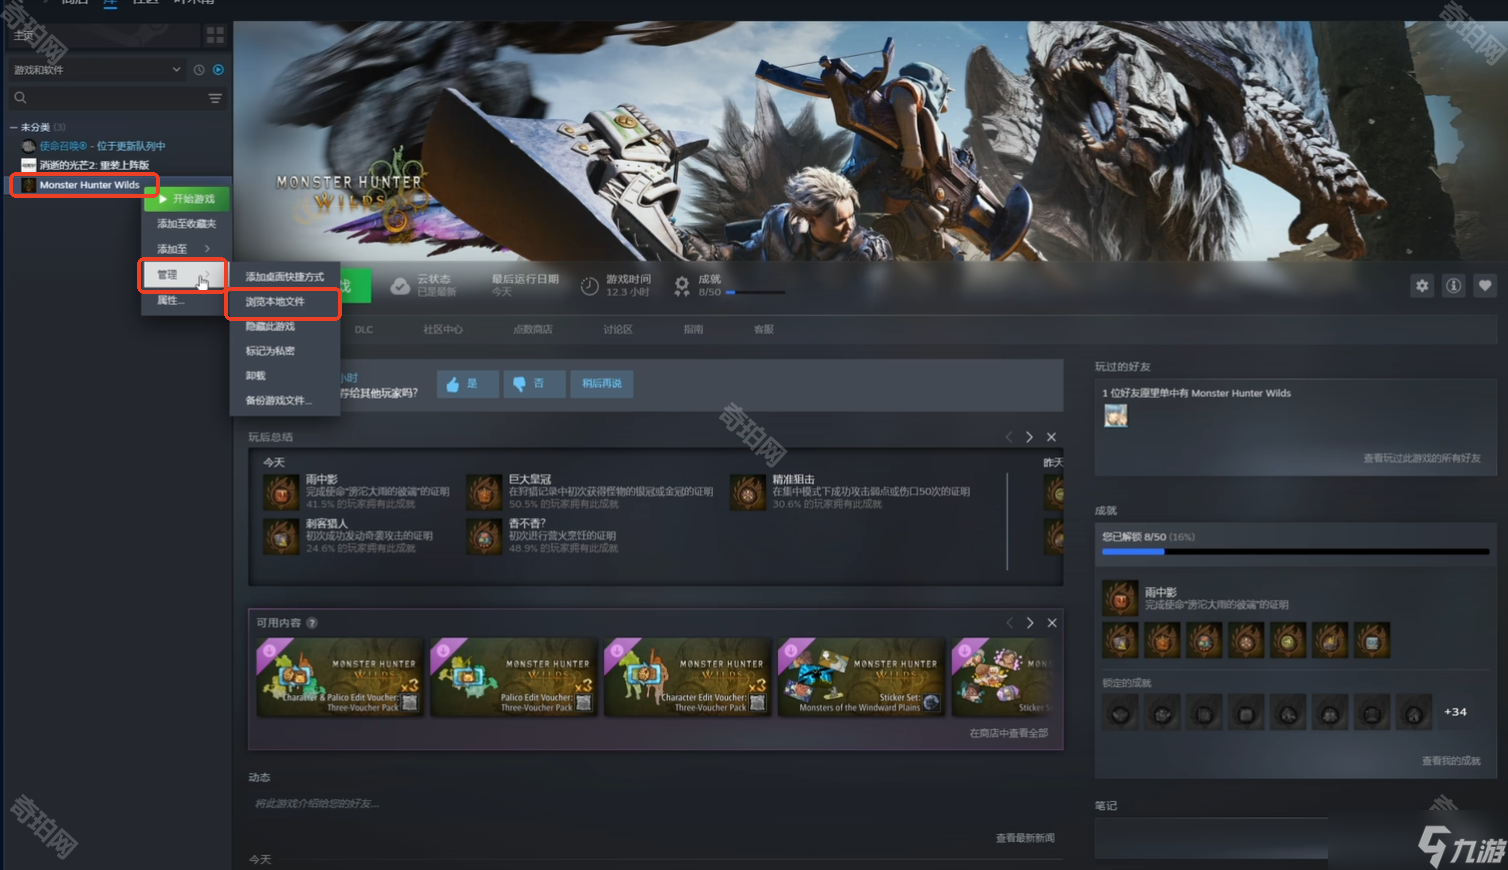Click the 稍后再说 button

(x=602, y=384)
